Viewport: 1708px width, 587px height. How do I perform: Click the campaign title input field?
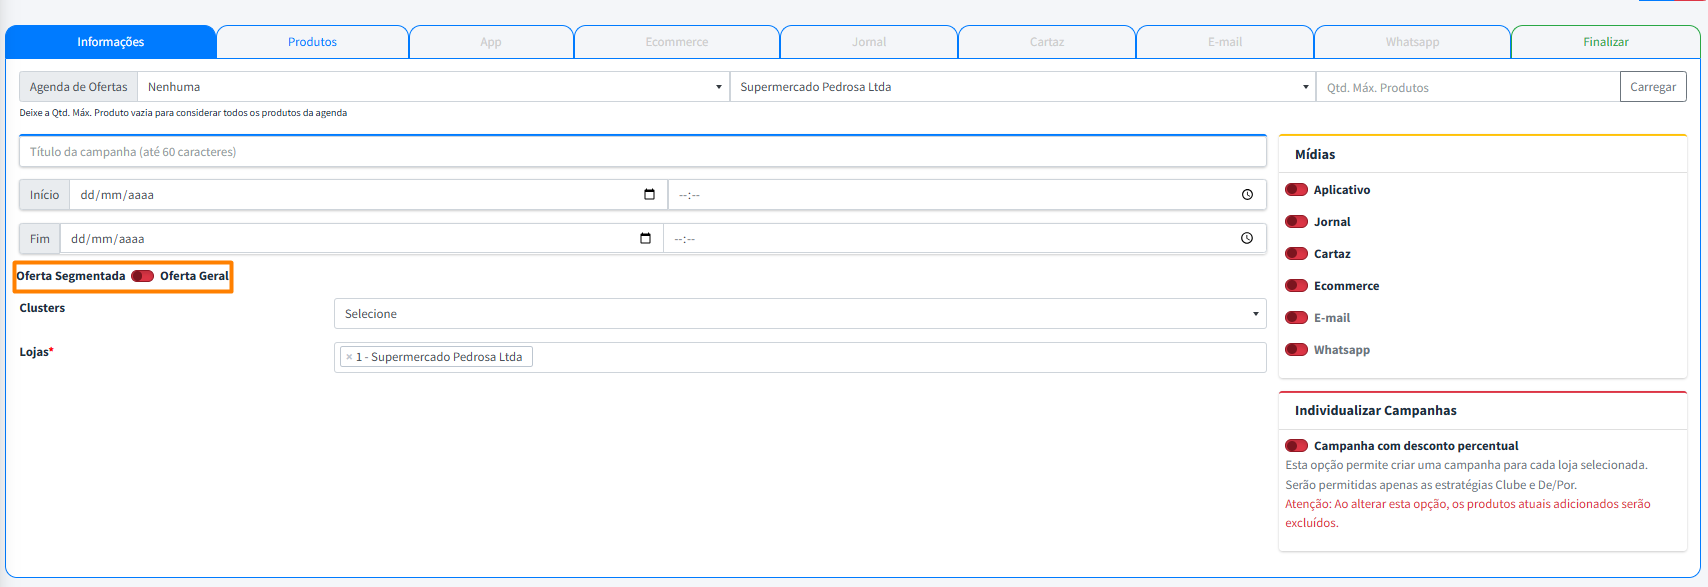click(x=642, y=152)
